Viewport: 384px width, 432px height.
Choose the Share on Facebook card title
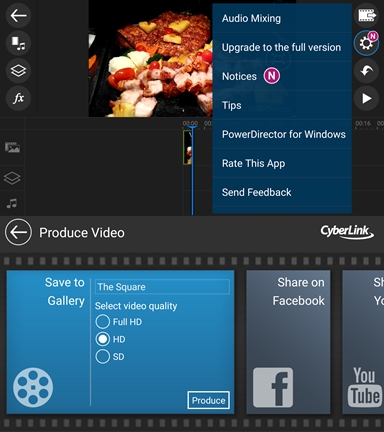tap(298, 292)
